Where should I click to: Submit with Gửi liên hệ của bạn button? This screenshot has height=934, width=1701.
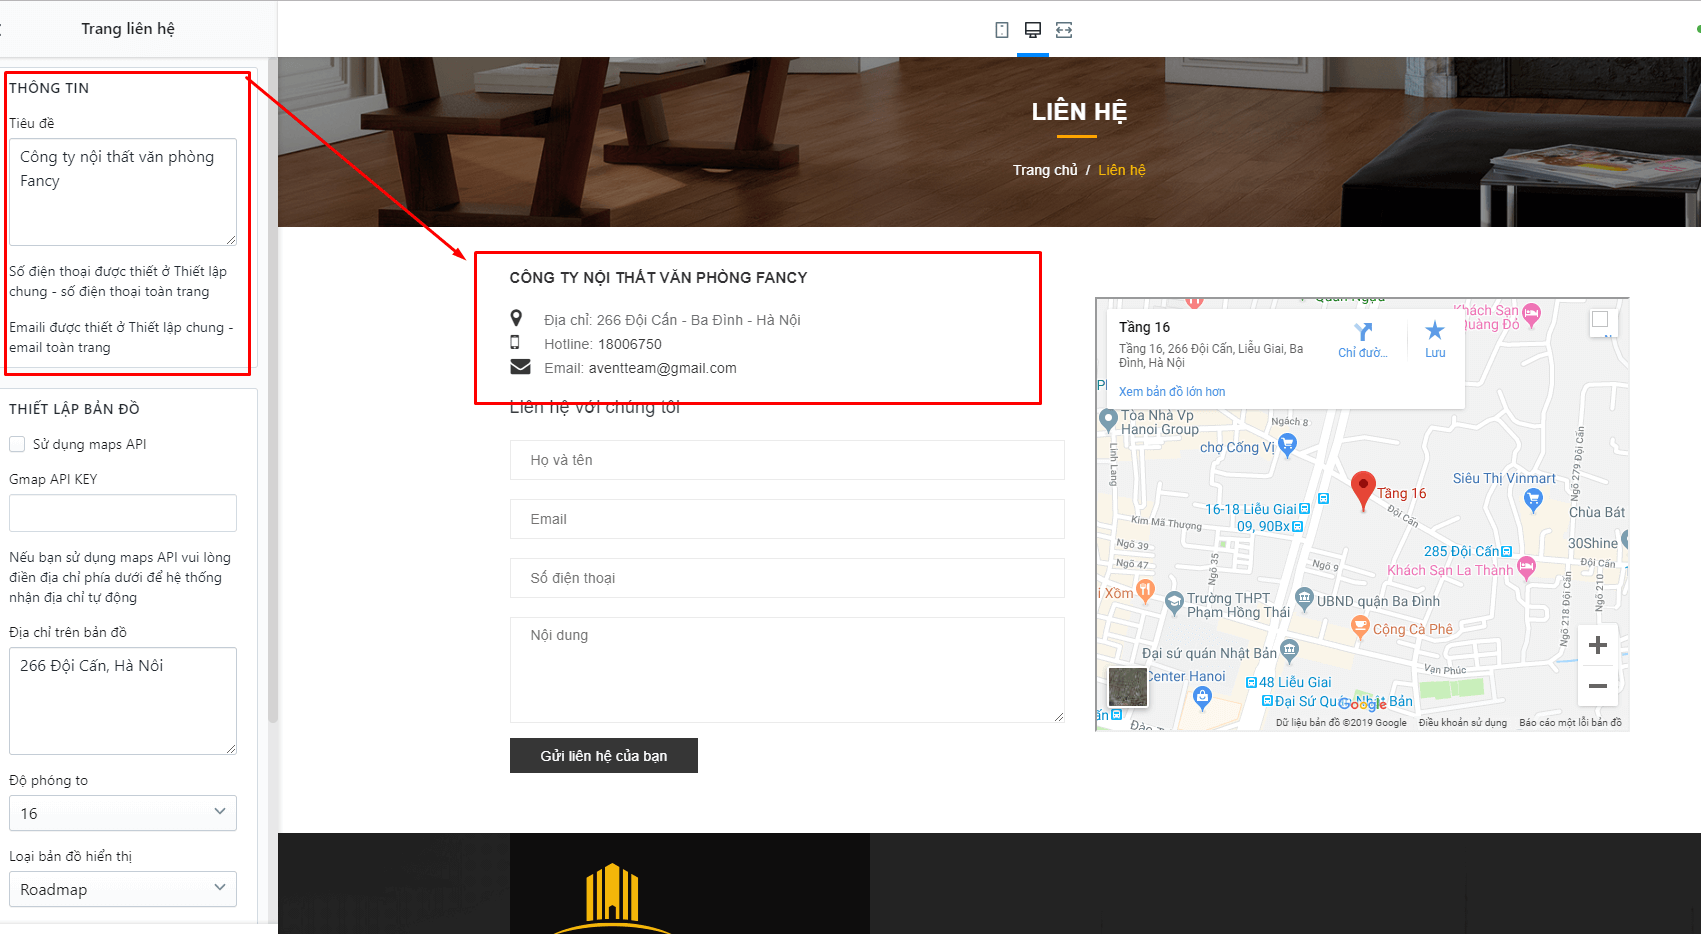pyautogui.click(x=604, y=756)
